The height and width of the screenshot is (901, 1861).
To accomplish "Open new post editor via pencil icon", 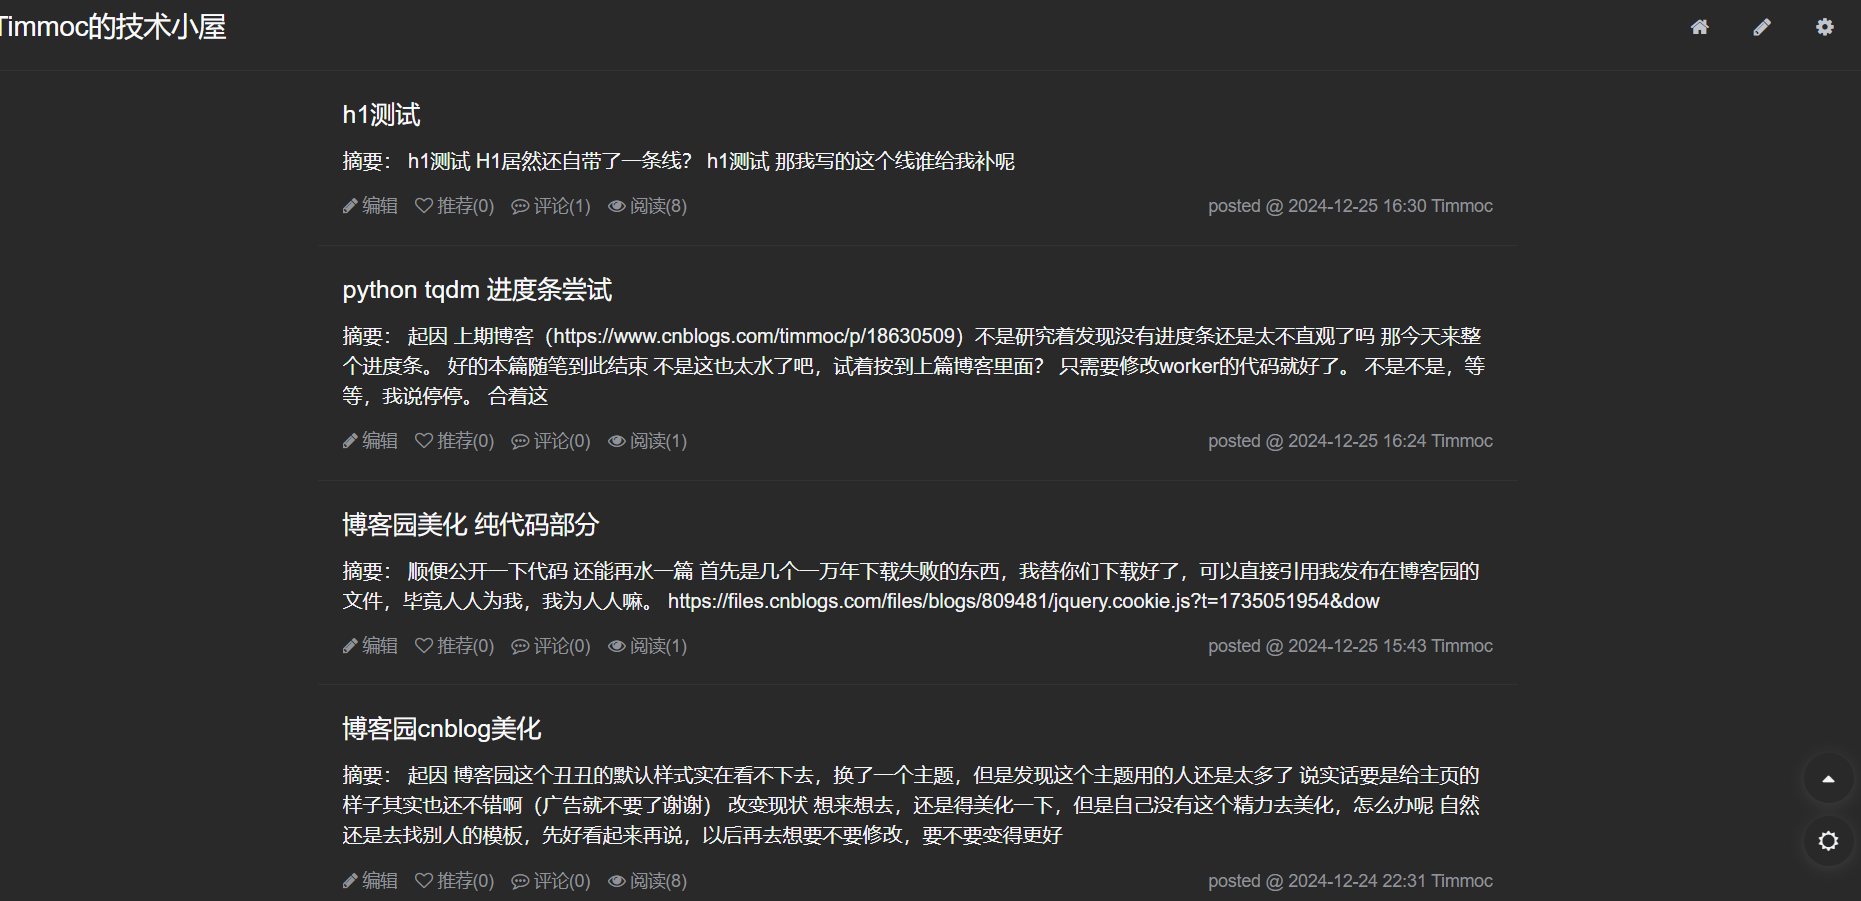I will point(1762,27).
